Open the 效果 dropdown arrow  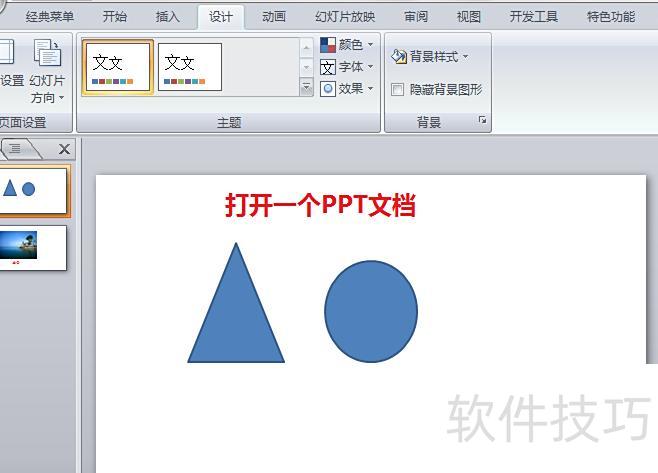(371, 88)
